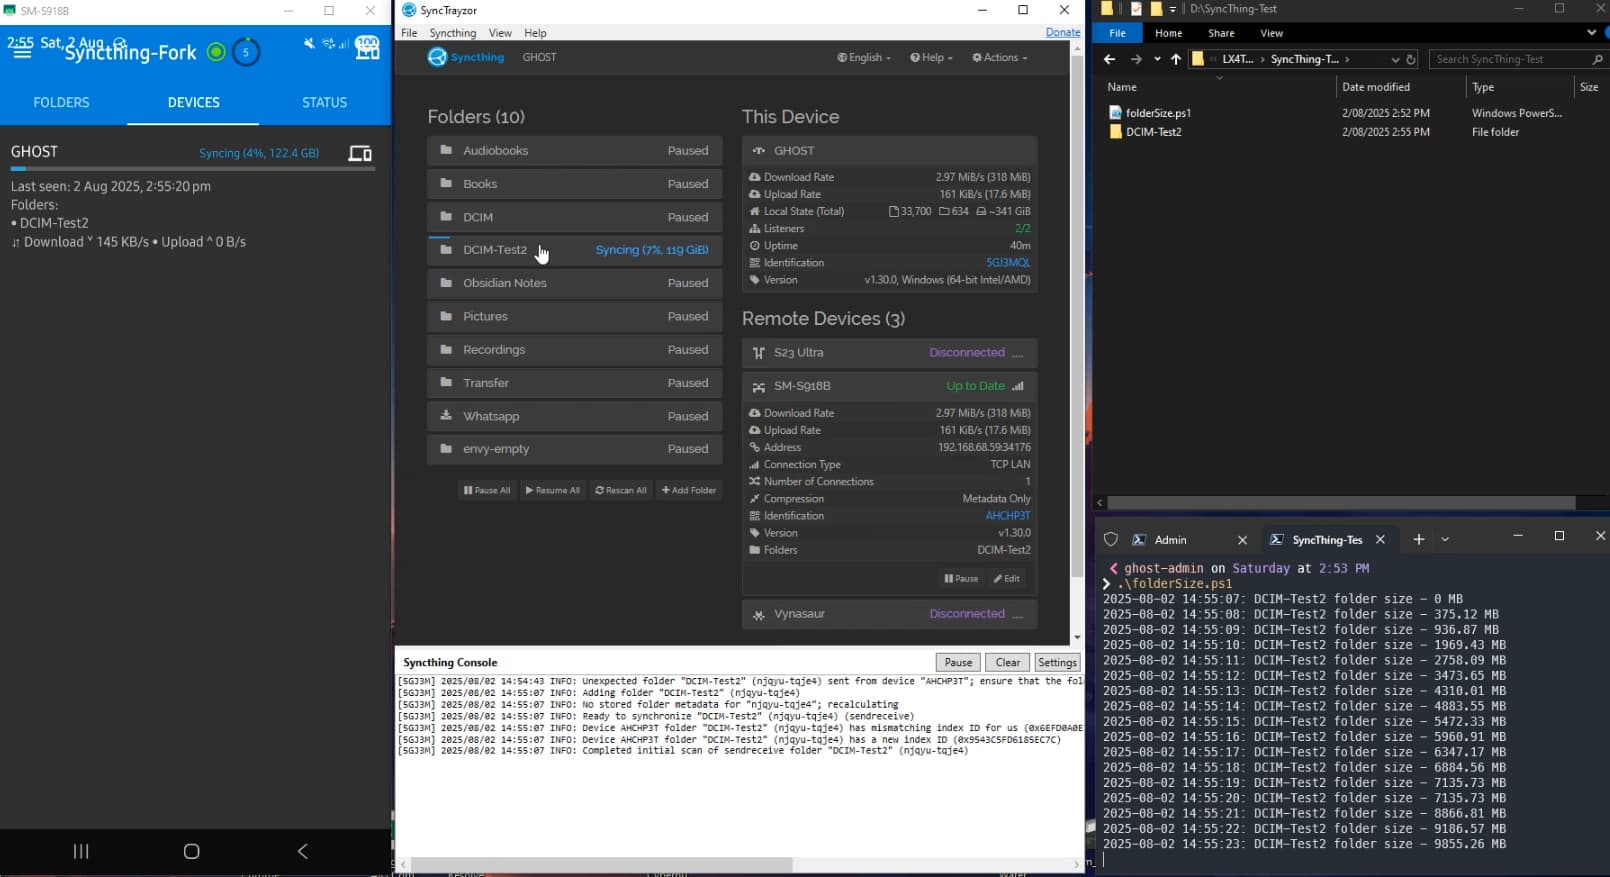Expand the Obsidian Notes folder row
The image size is (1610, 877).
(575, 283)
